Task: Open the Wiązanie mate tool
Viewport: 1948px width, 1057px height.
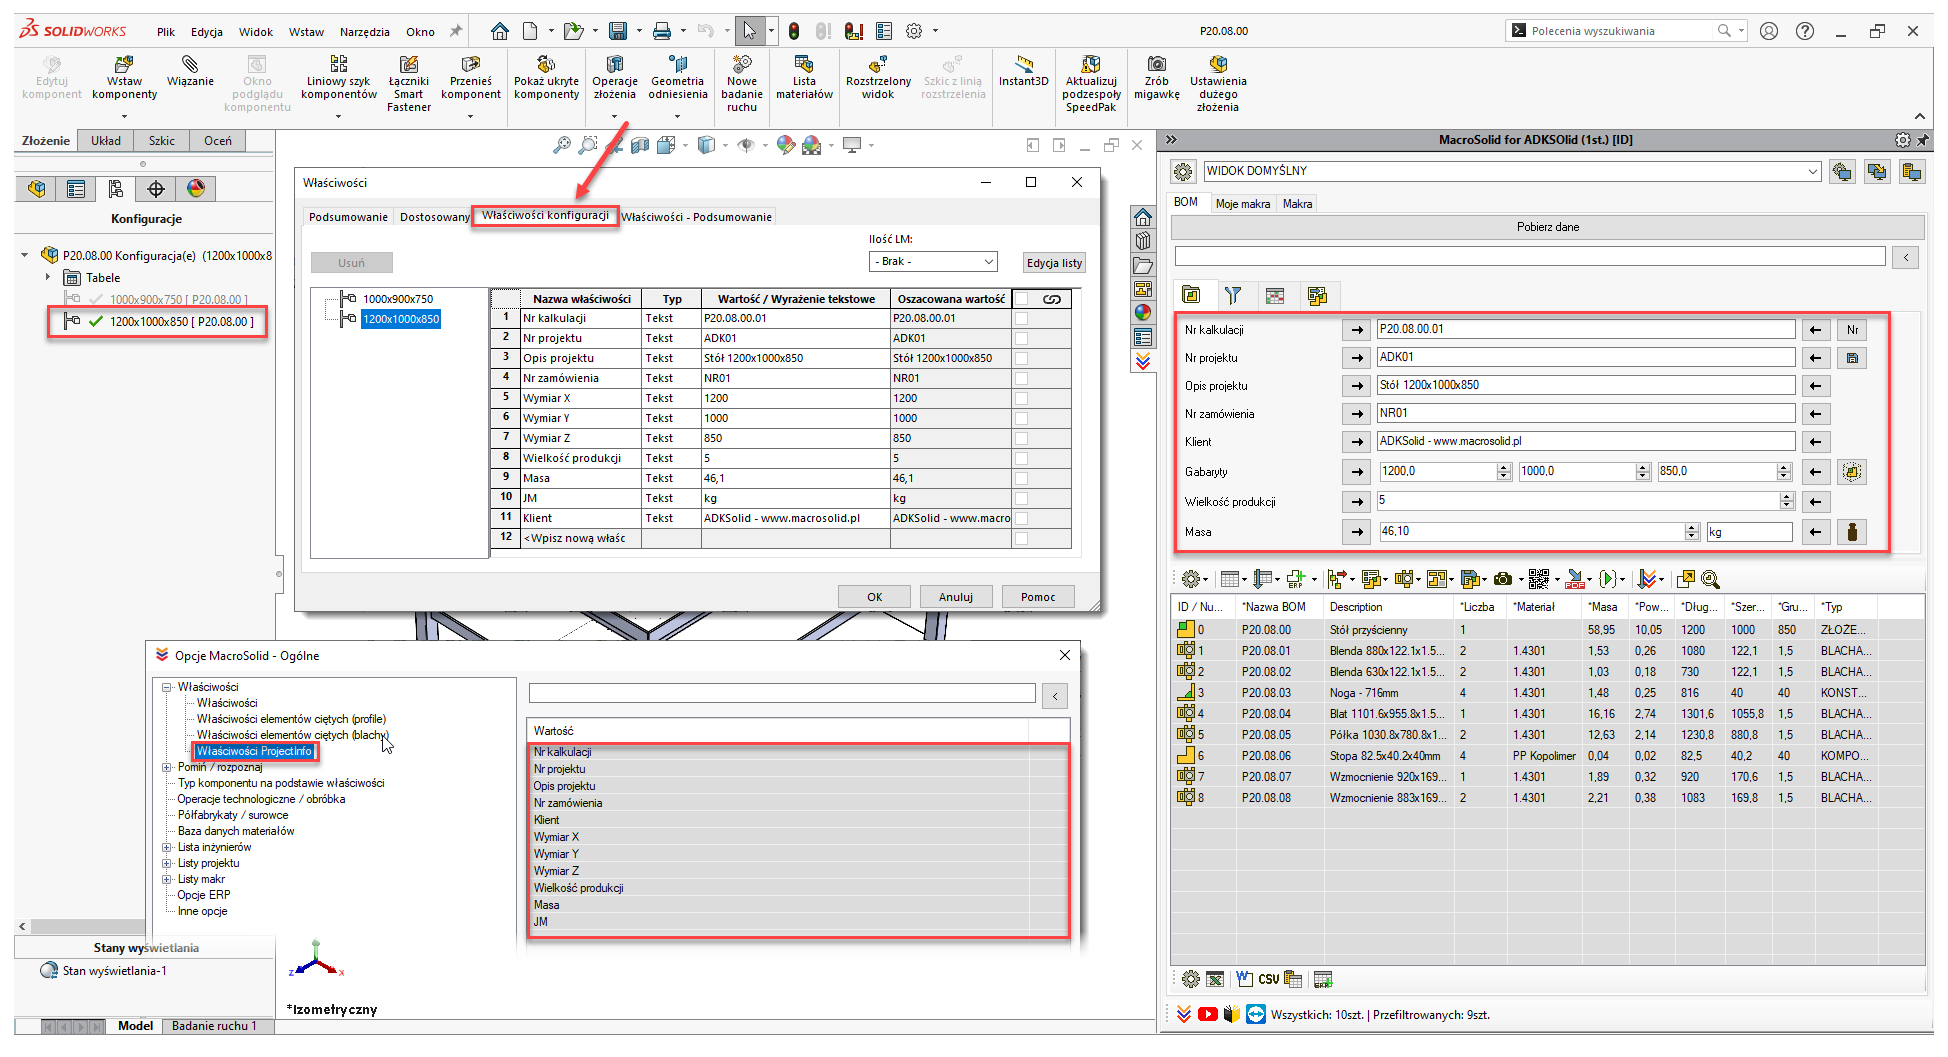Action: [190, 71]
